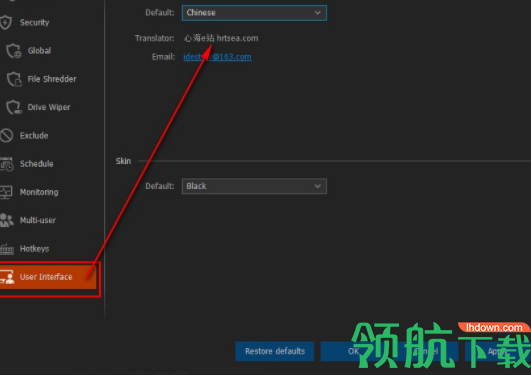
Task: Click the Email: label
Action: tap(163, 57)
